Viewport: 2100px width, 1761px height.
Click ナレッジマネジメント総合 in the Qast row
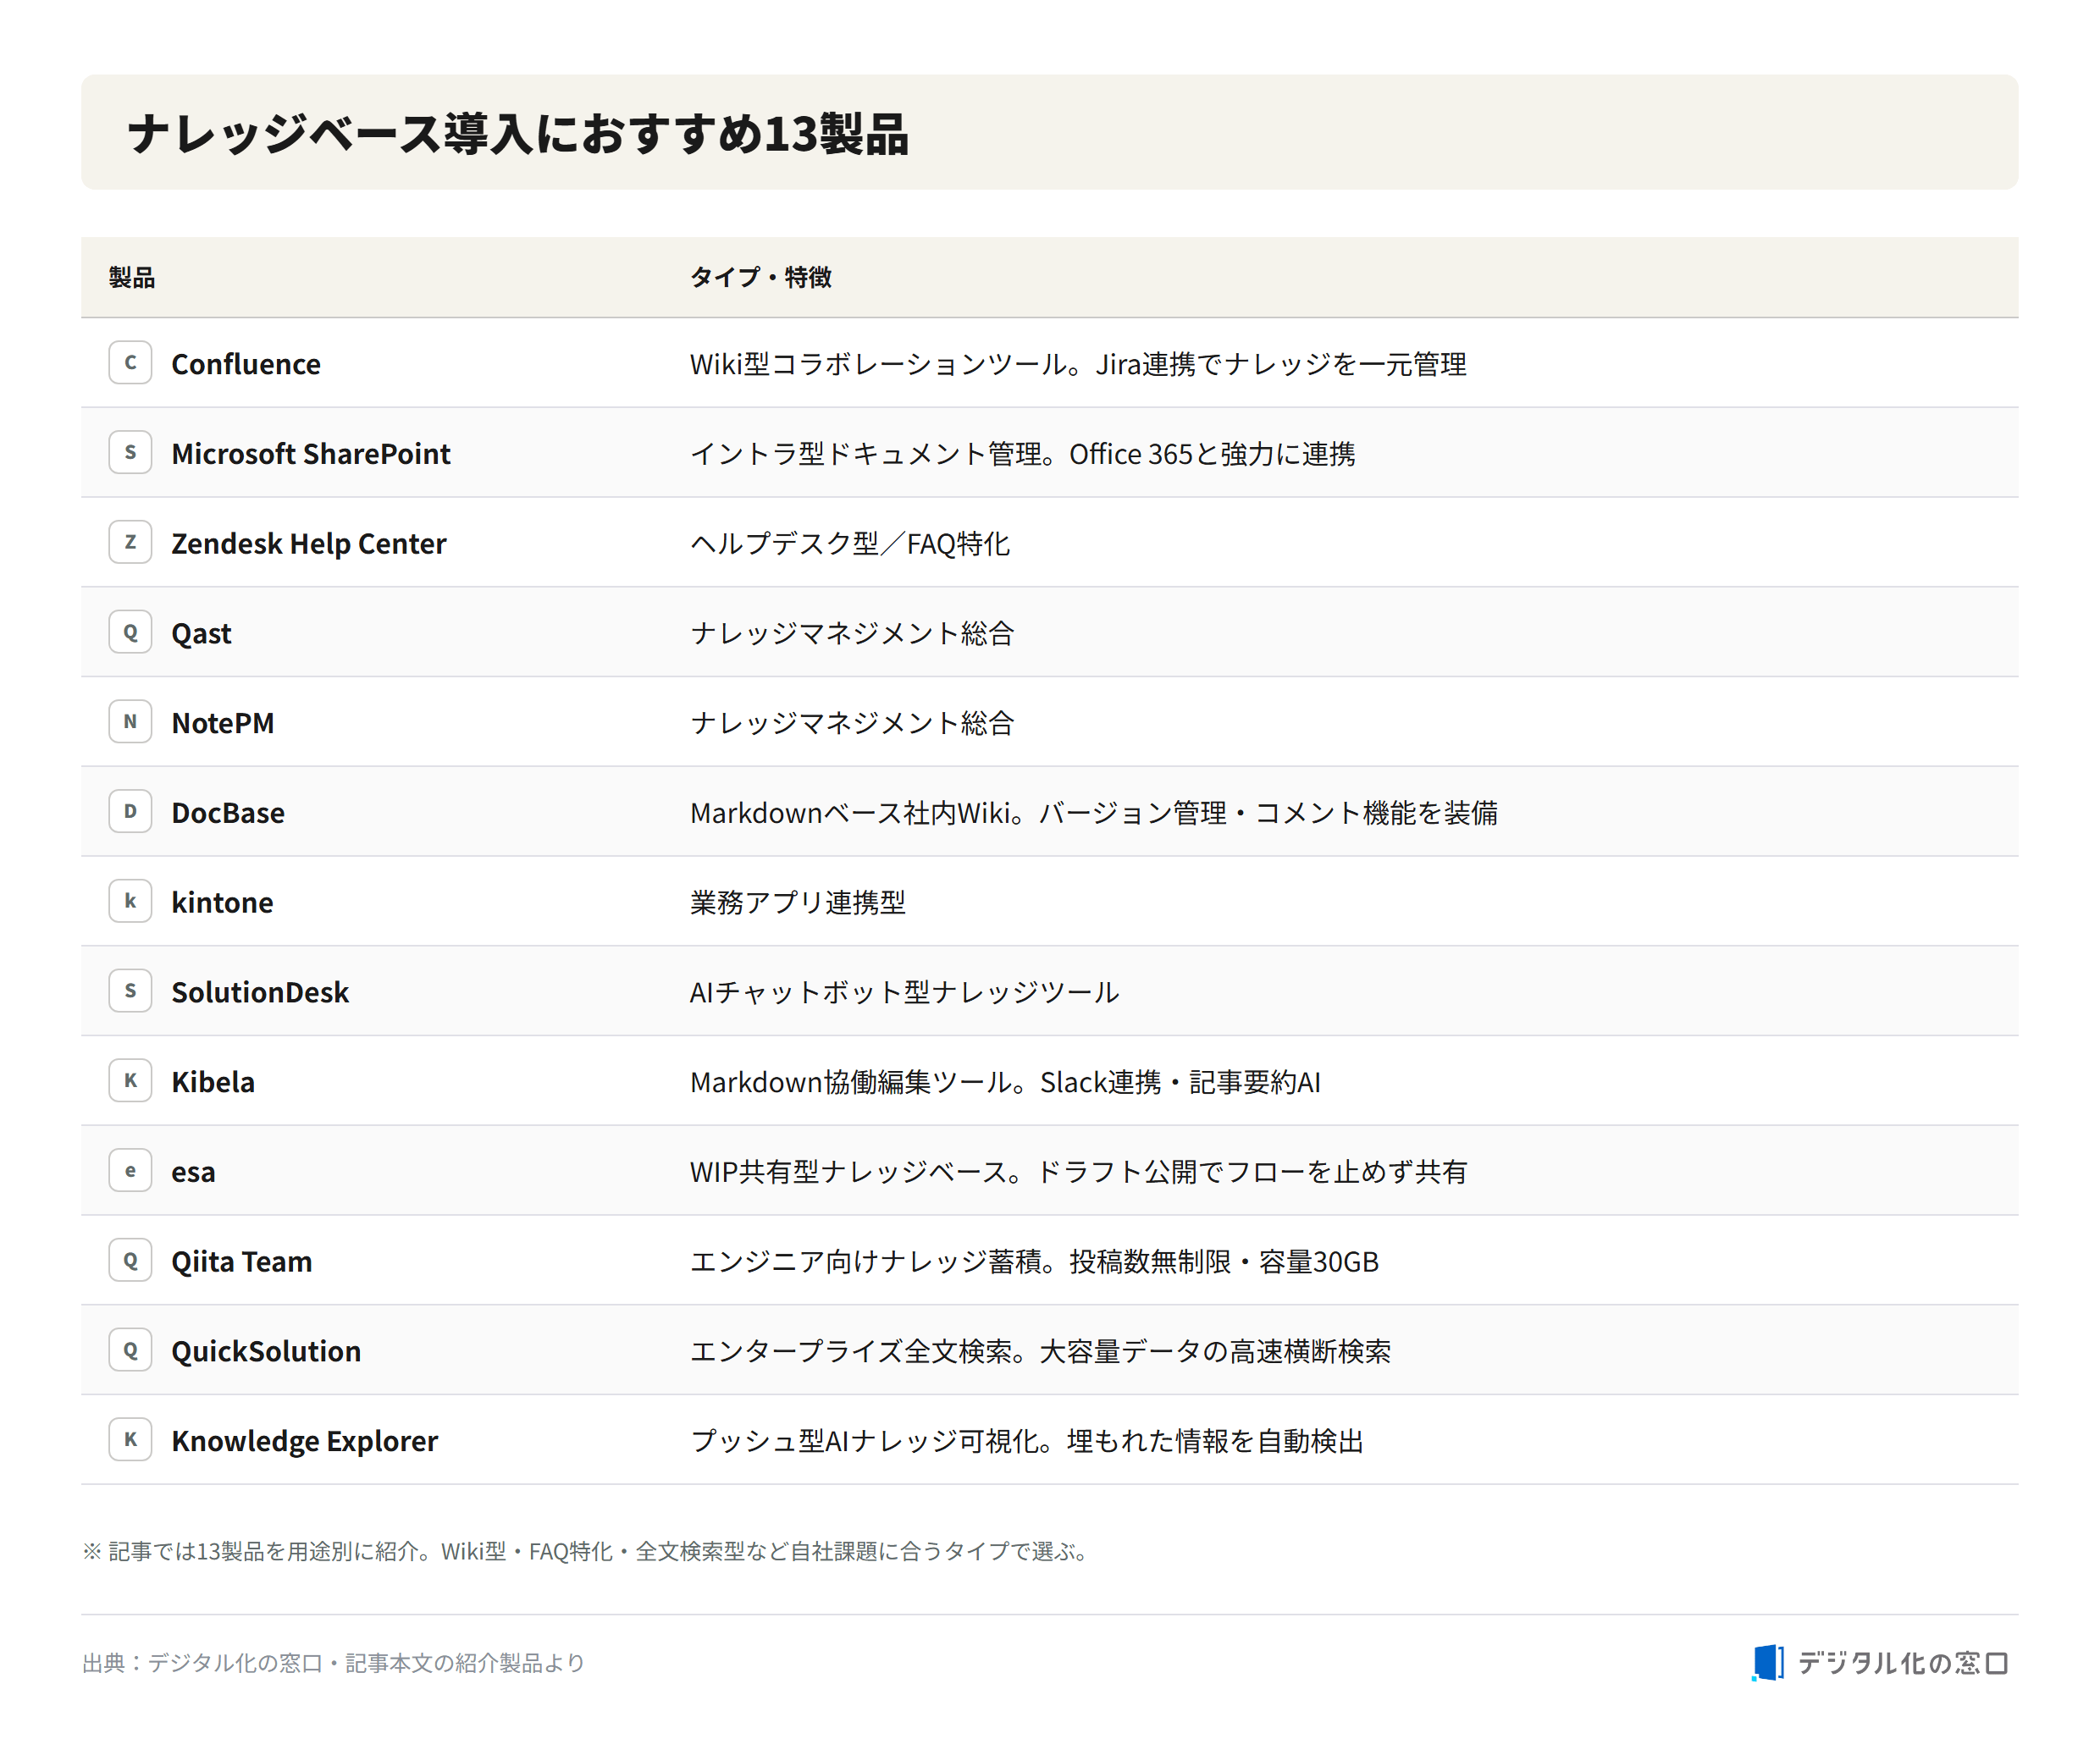pos(852,634)
